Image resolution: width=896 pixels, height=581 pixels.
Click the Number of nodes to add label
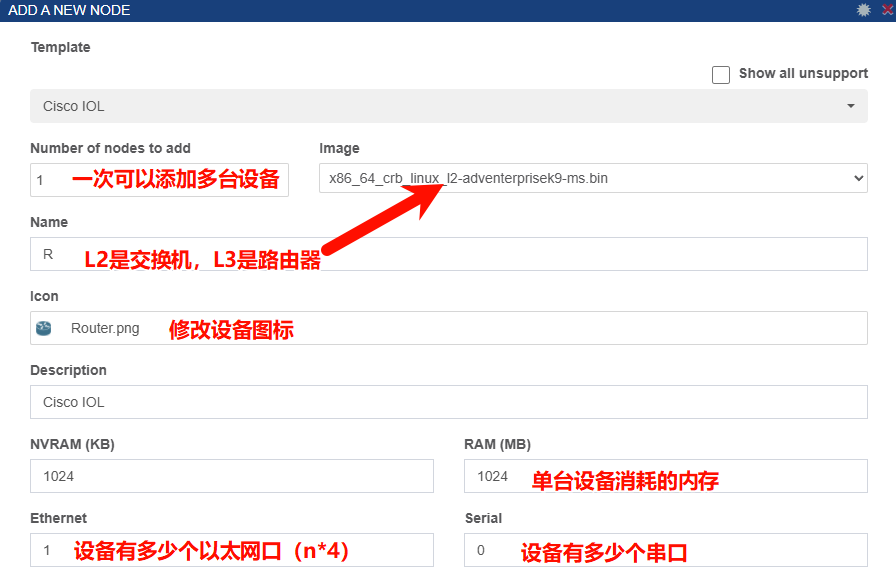pyautogui.click(x=110, y=148)
